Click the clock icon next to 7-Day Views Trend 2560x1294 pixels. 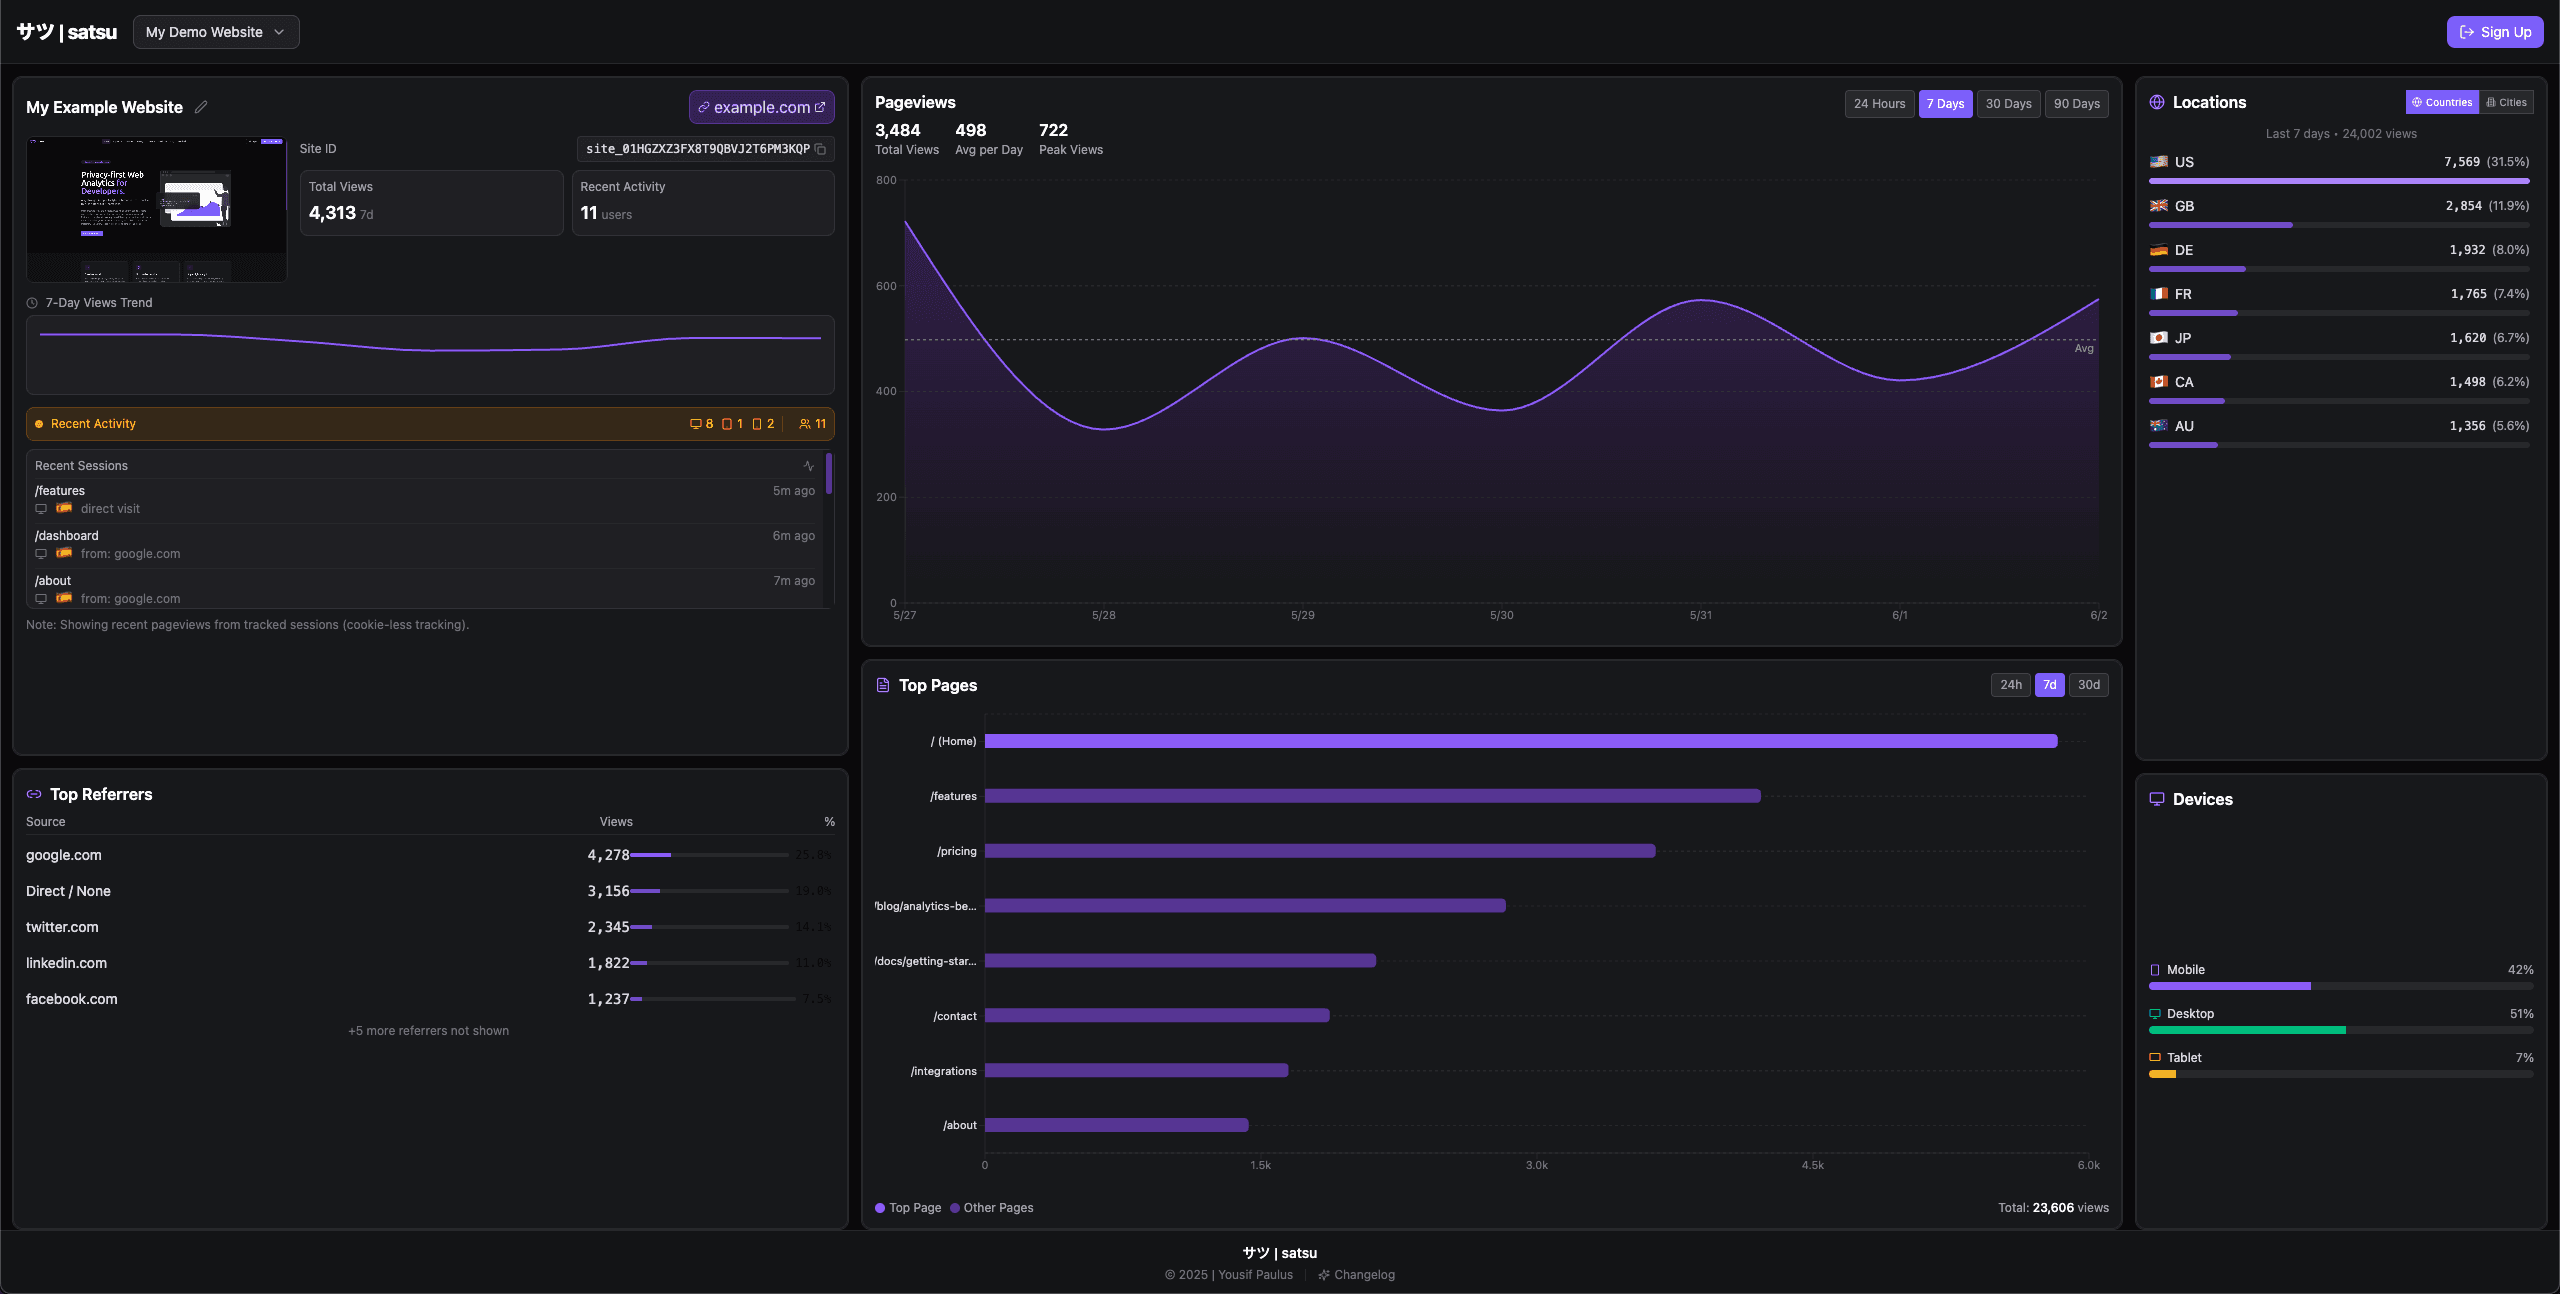32,303
